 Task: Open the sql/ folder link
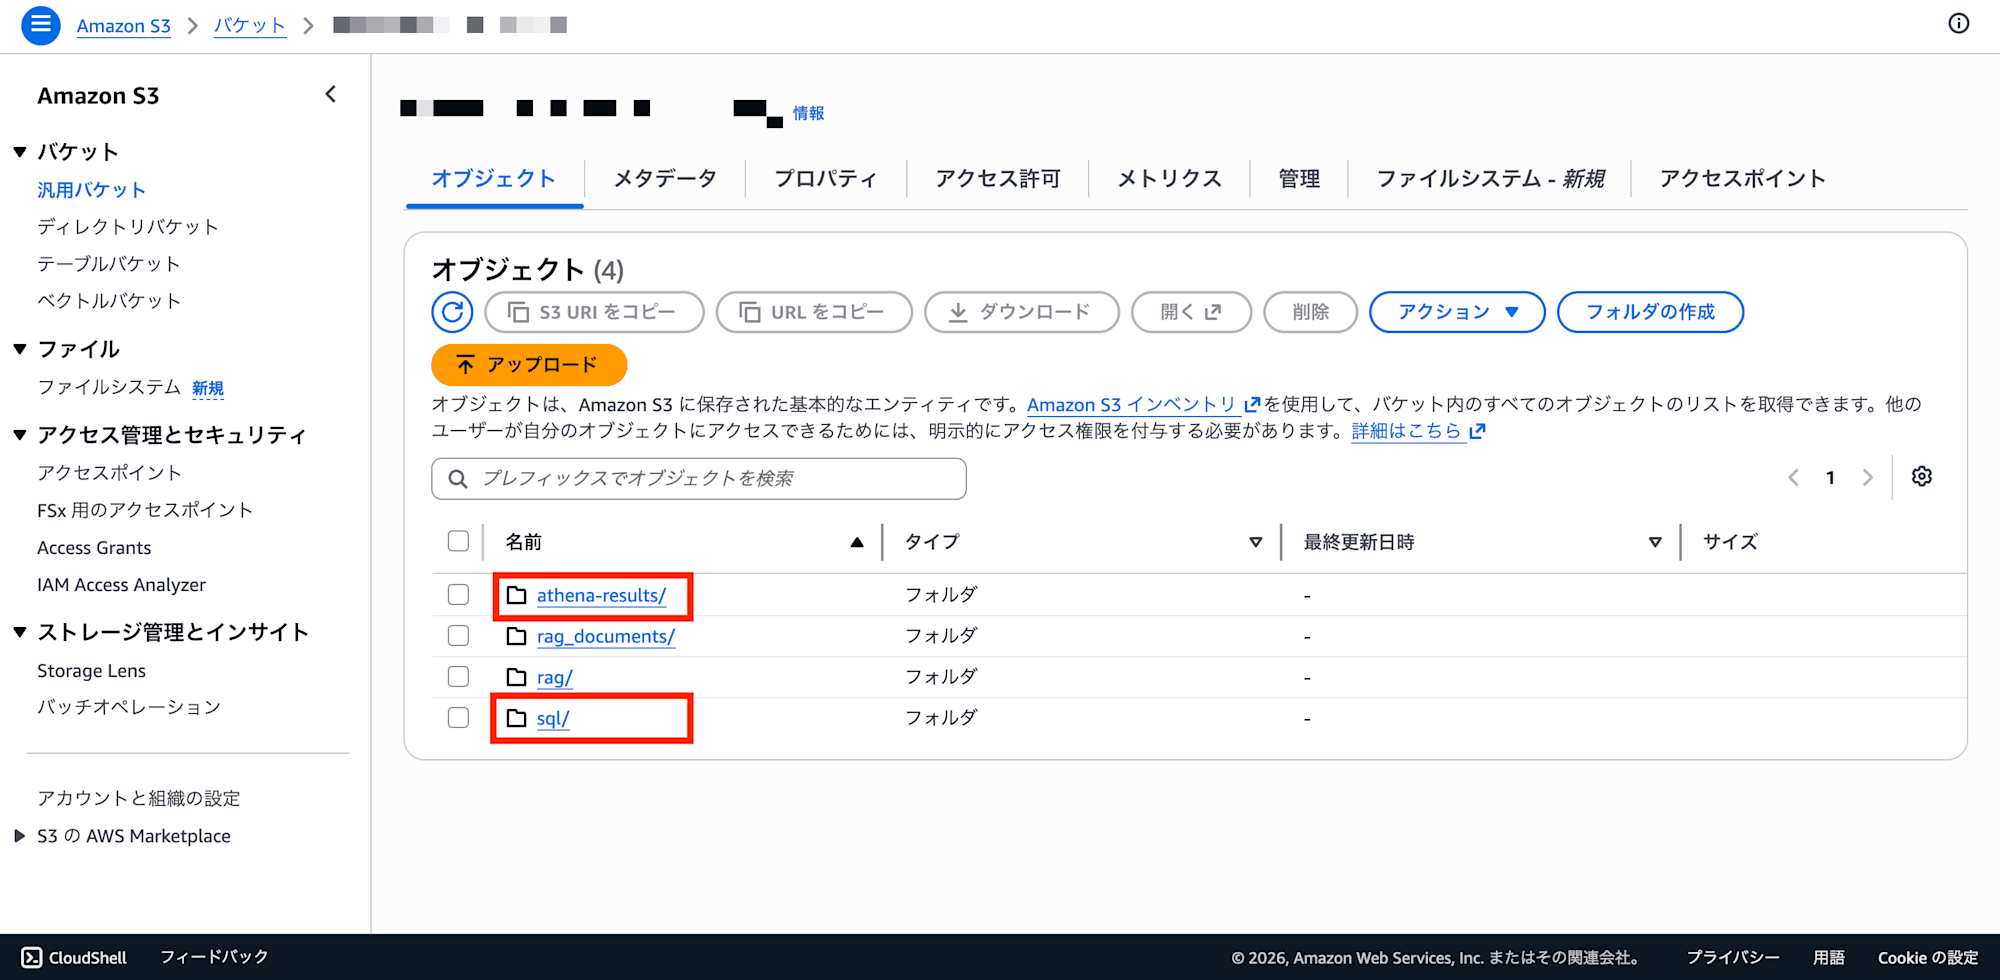[553, 718]
